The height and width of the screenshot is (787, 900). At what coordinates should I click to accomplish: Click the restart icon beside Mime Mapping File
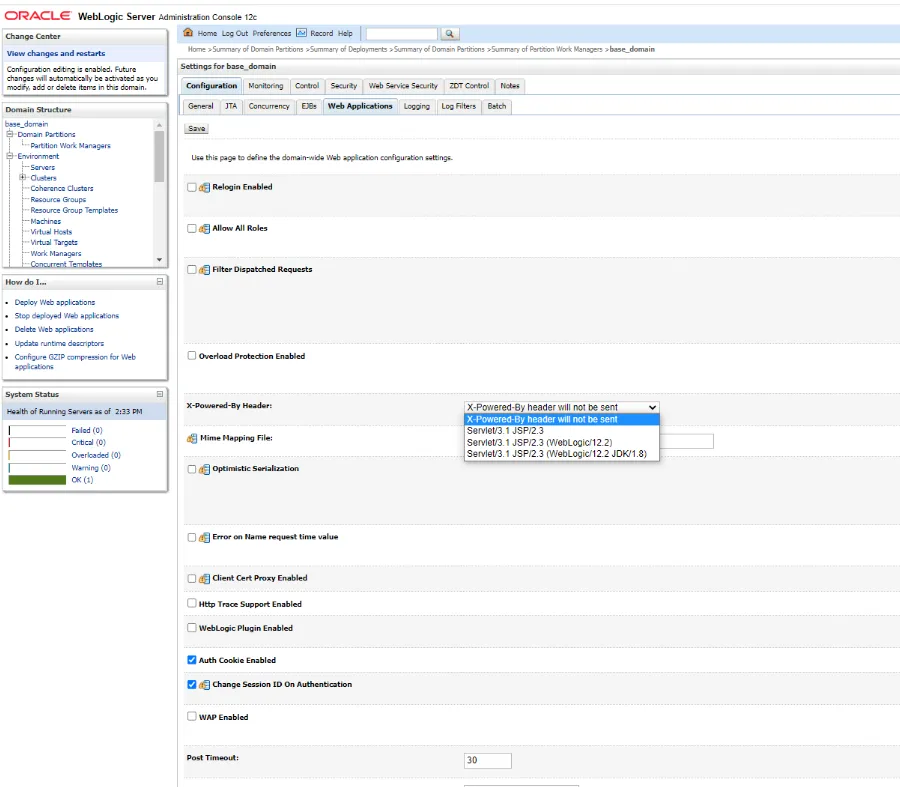192,439
